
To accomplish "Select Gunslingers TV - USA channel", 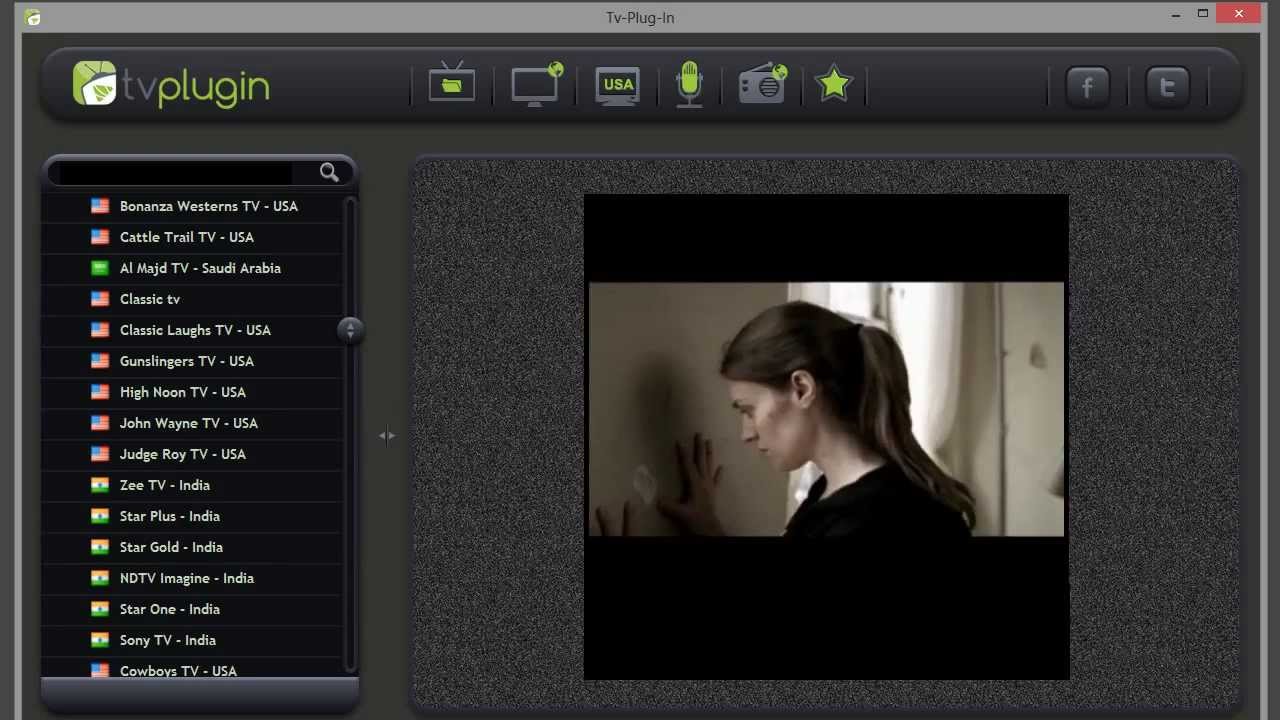I will tap(193, 361).
